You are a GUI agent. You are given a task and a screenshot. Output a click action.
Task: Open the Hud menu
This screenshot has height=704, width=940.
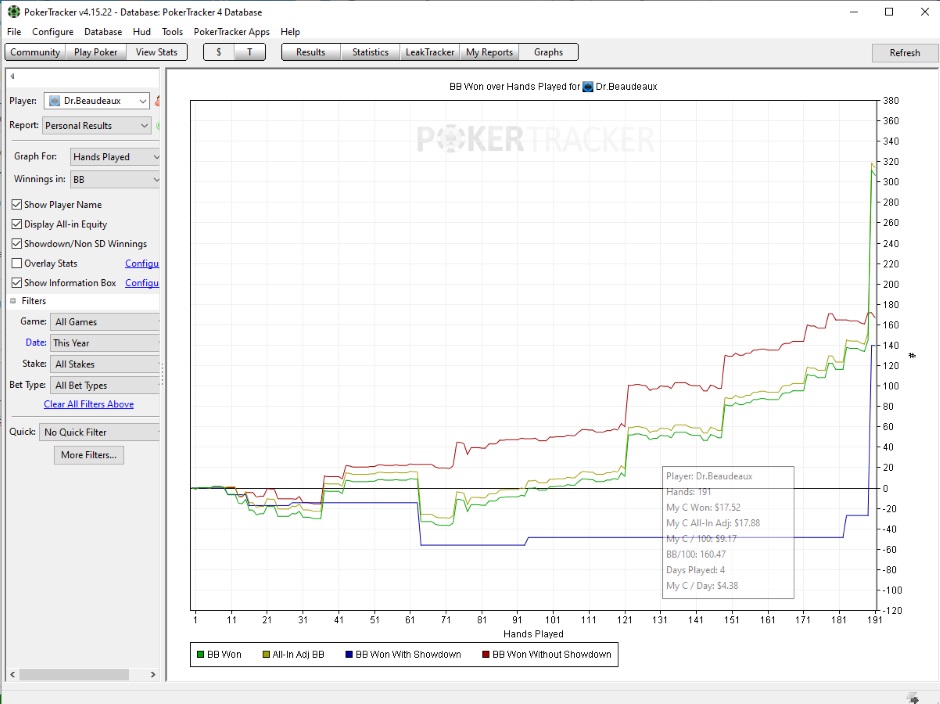pyautogui.click(x=141, y=32)
